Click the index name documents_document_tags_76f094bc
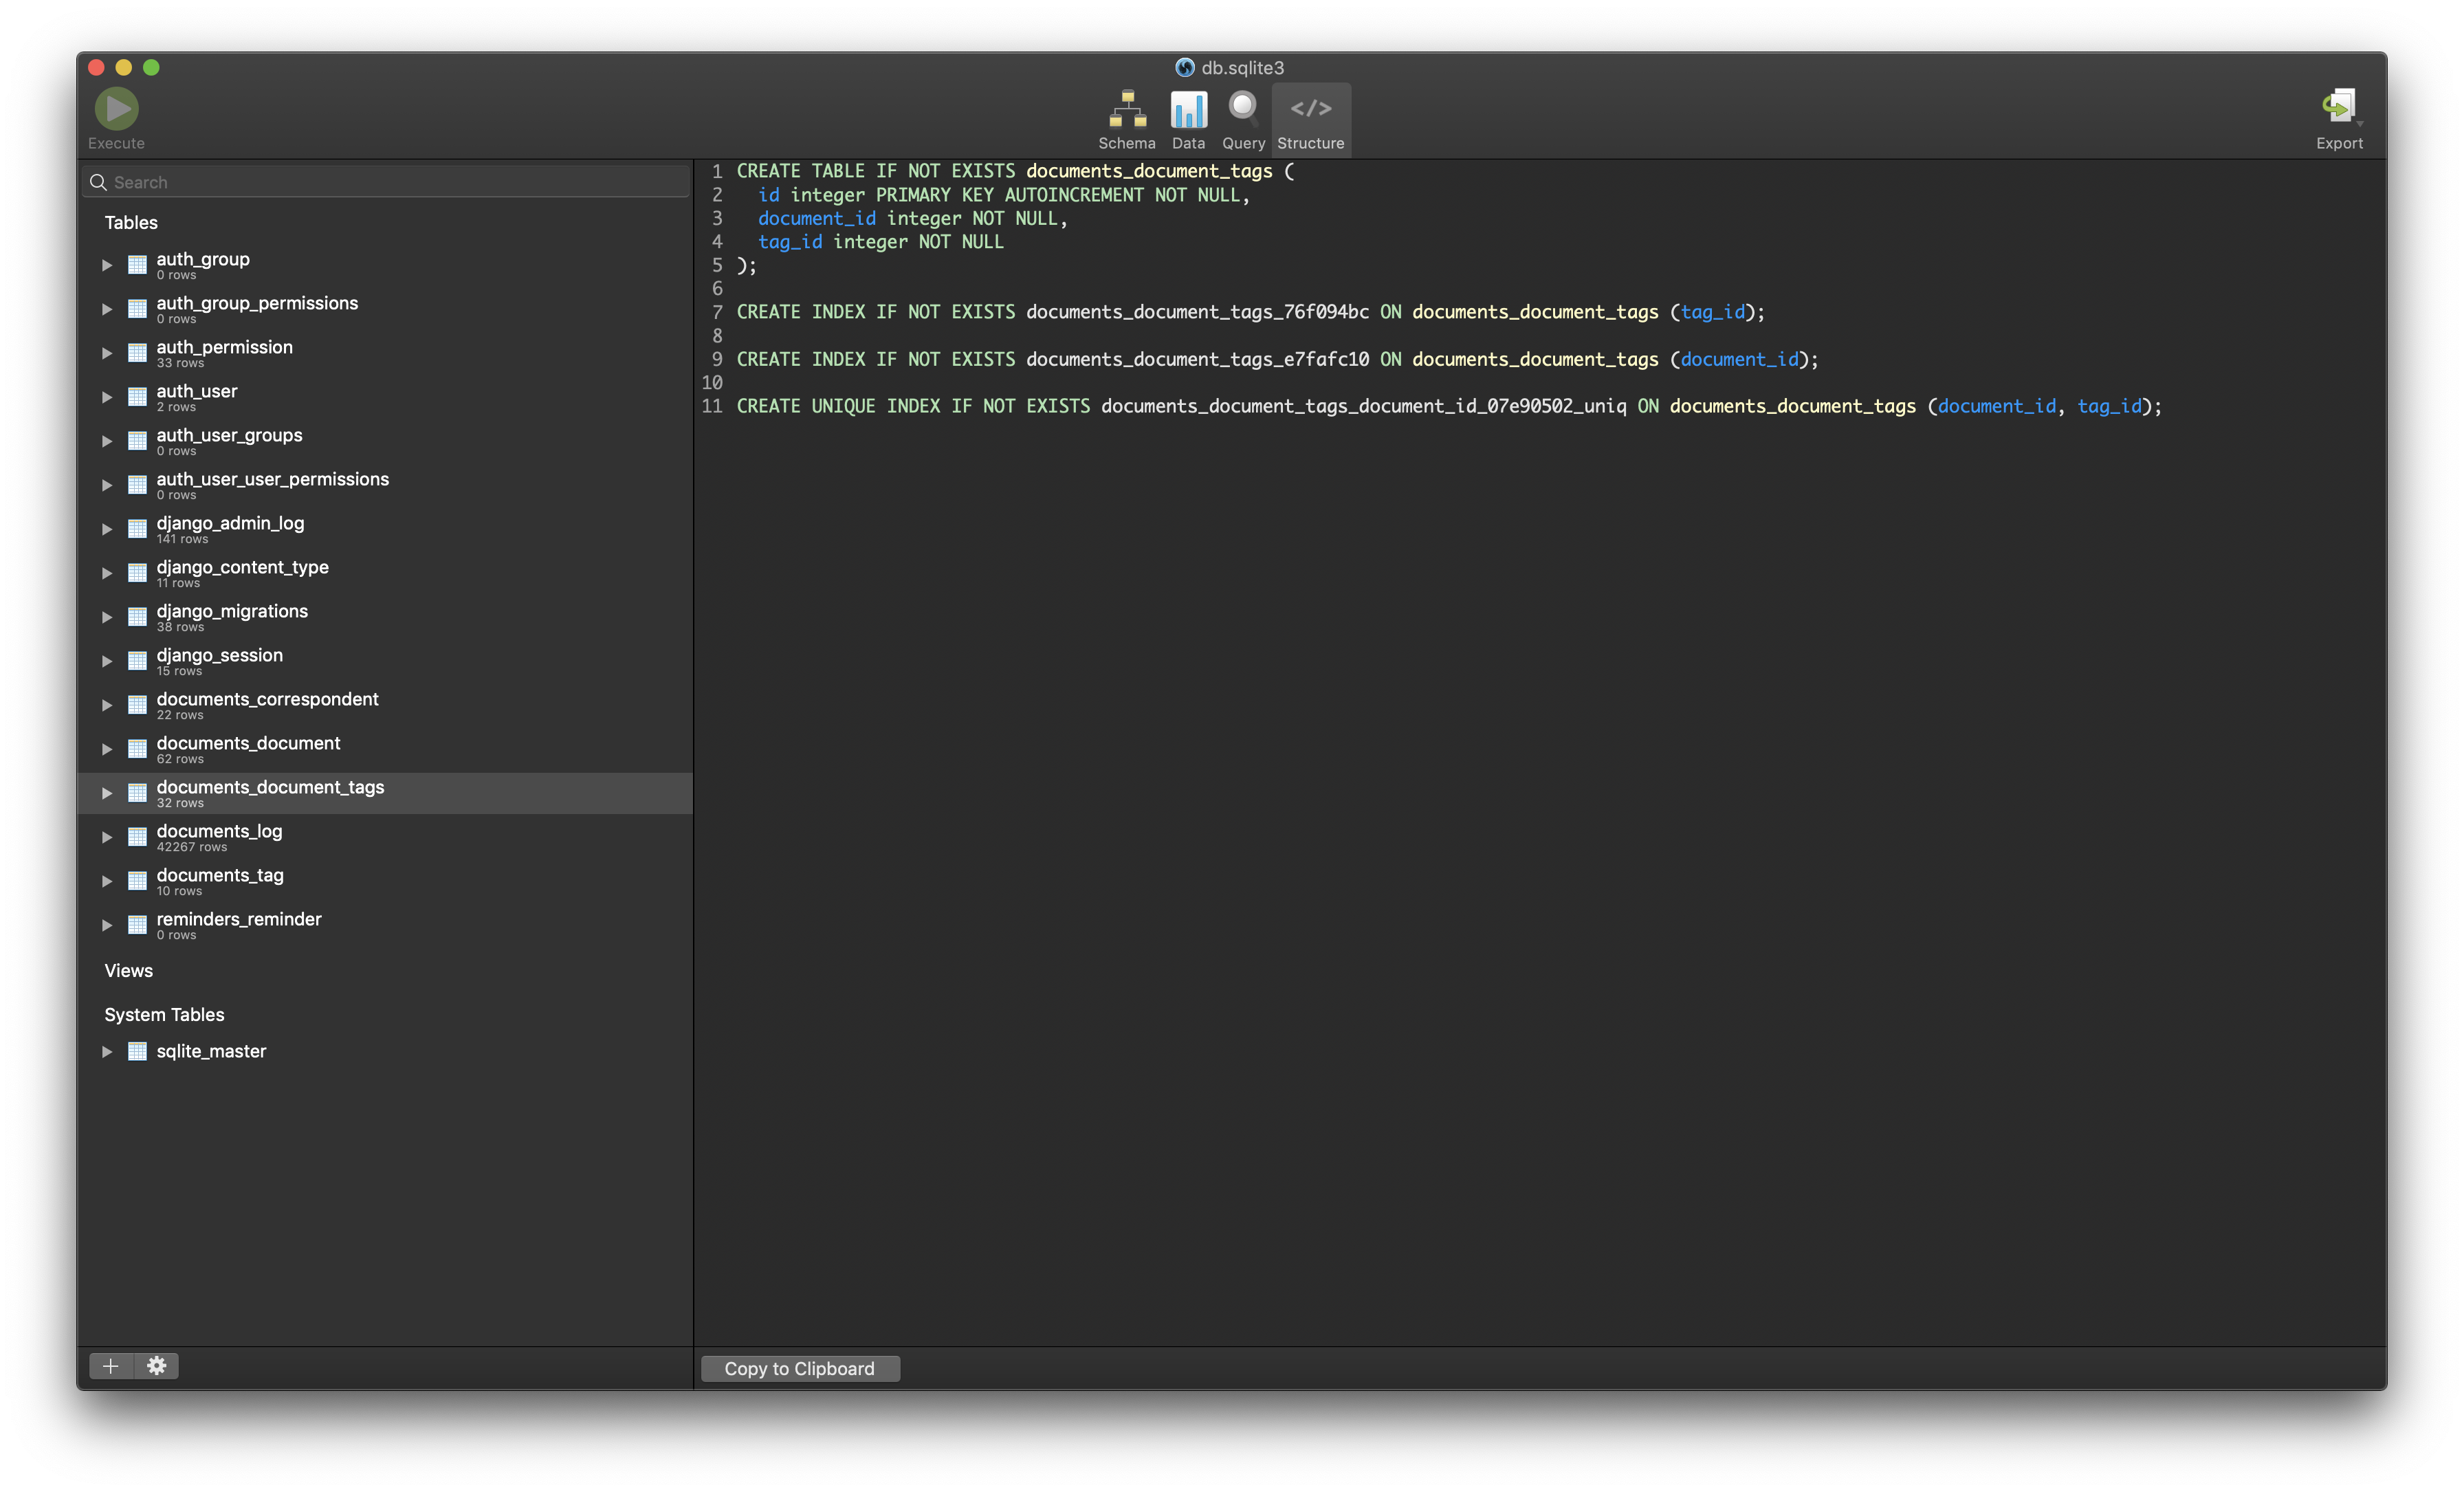Screen dimensions: 2464x1492 tap(1197, 312)
